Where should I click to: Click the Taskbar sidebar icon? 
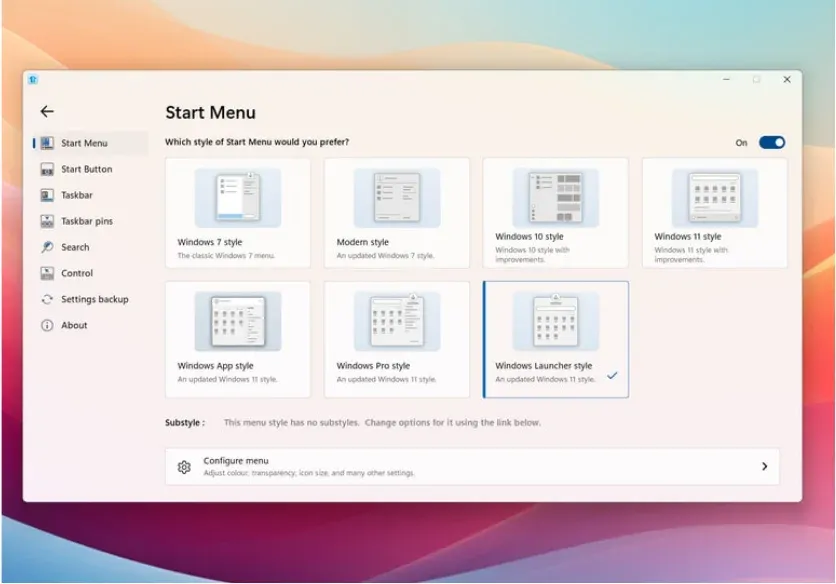(47, 195)
